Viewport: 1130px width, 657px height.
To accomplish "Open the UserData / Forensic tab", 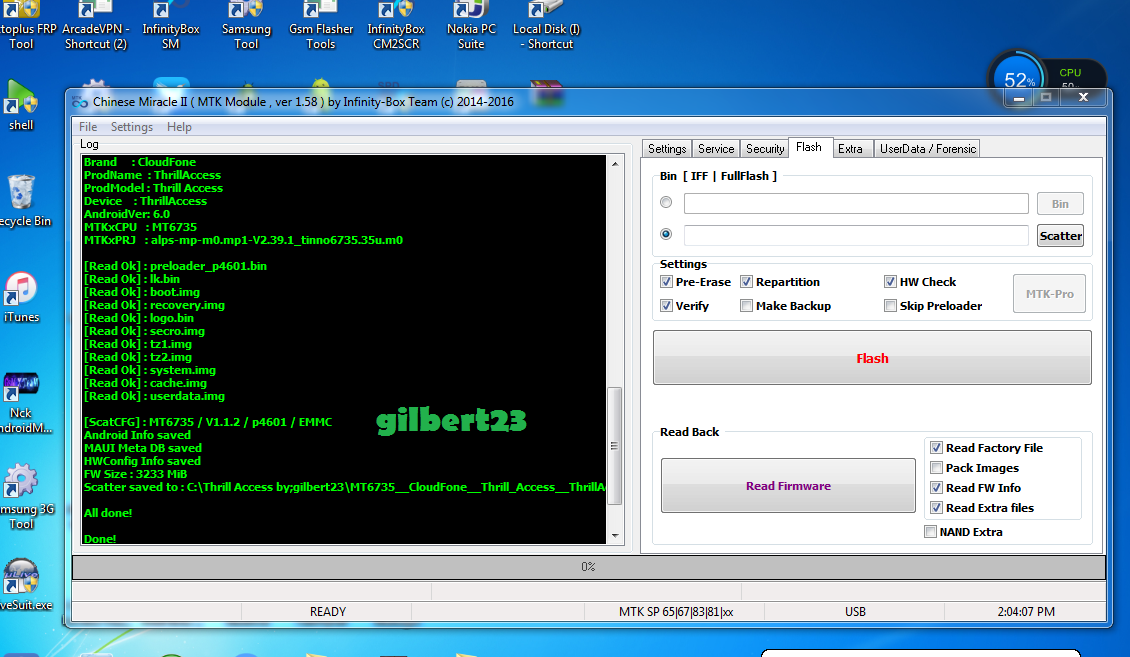I will (x=927, y=148).
